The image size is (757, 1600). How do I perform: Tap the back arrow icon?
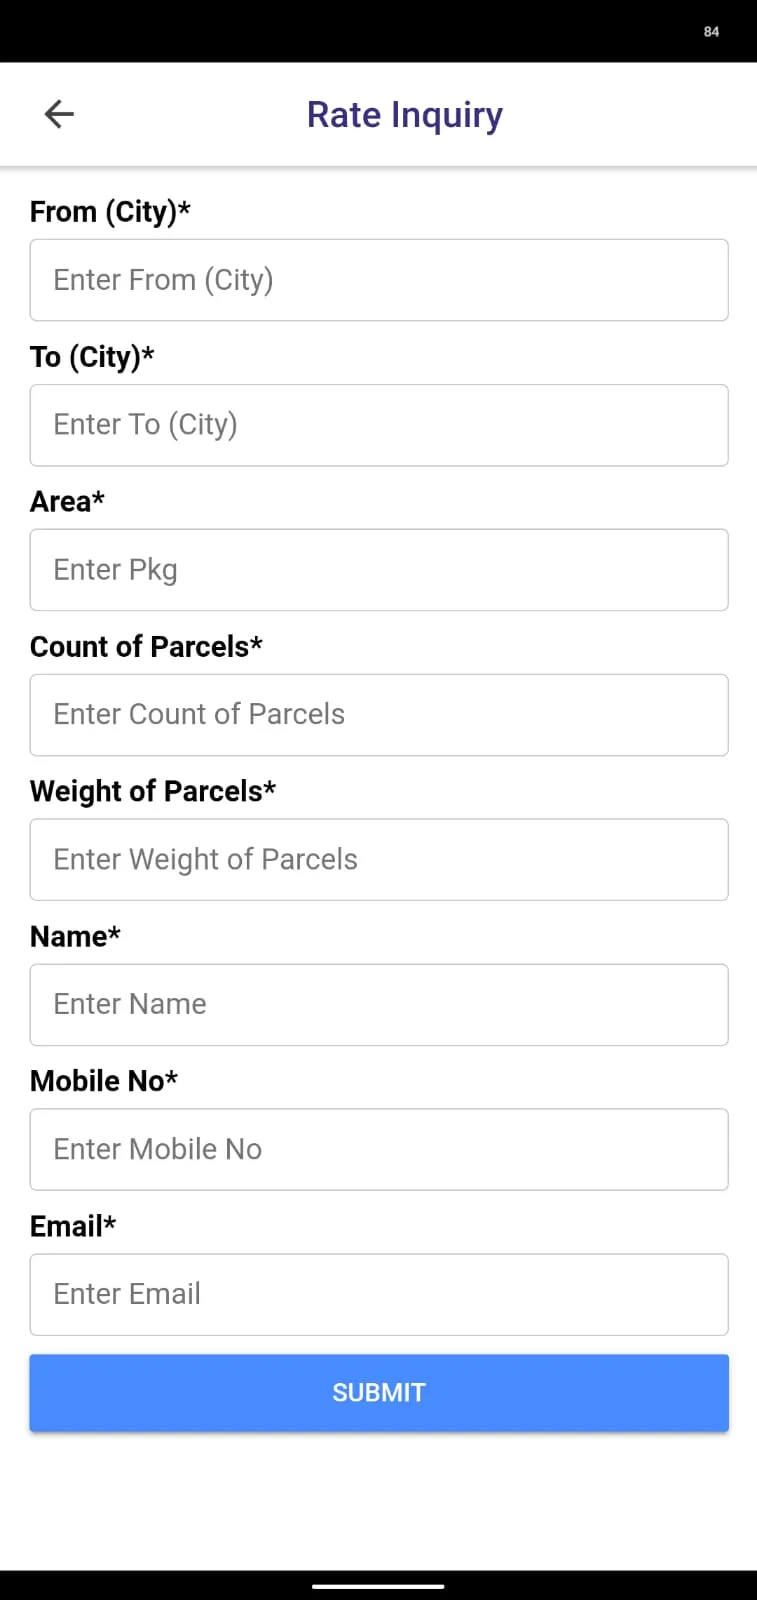(x=60, y=114)
